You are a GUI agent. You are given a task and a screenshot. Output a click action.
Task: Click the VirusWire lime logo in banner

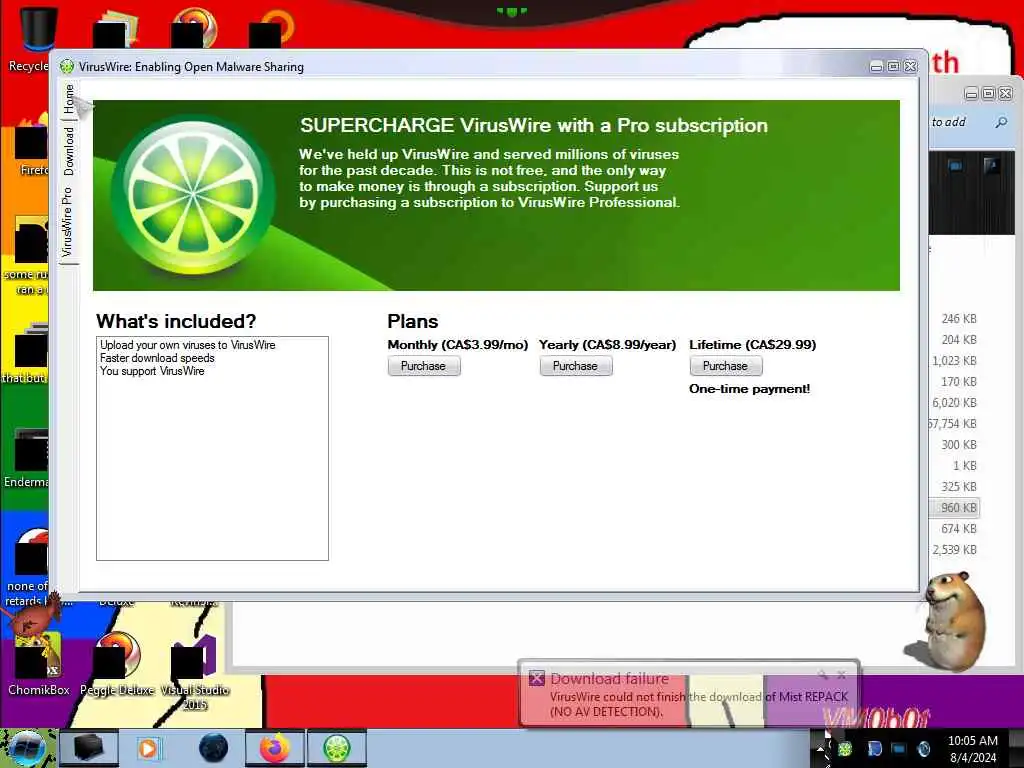(193, 195)
